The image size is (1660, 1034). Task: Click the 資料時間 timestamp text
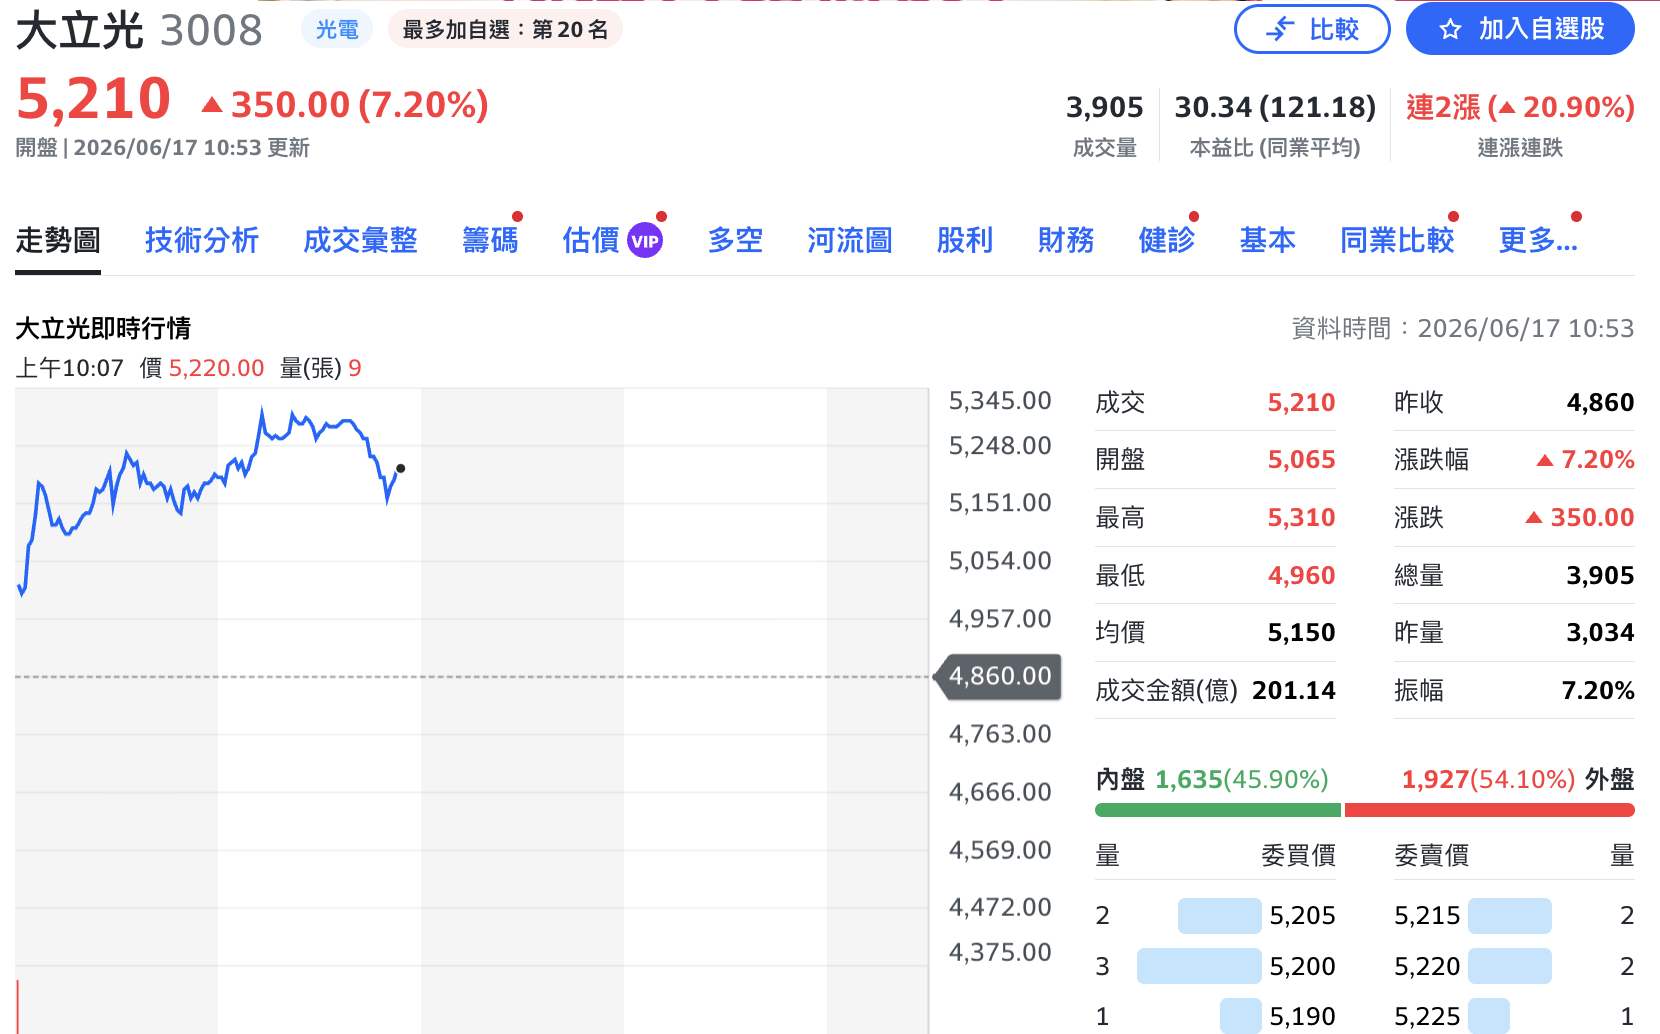coord(1463,329)
